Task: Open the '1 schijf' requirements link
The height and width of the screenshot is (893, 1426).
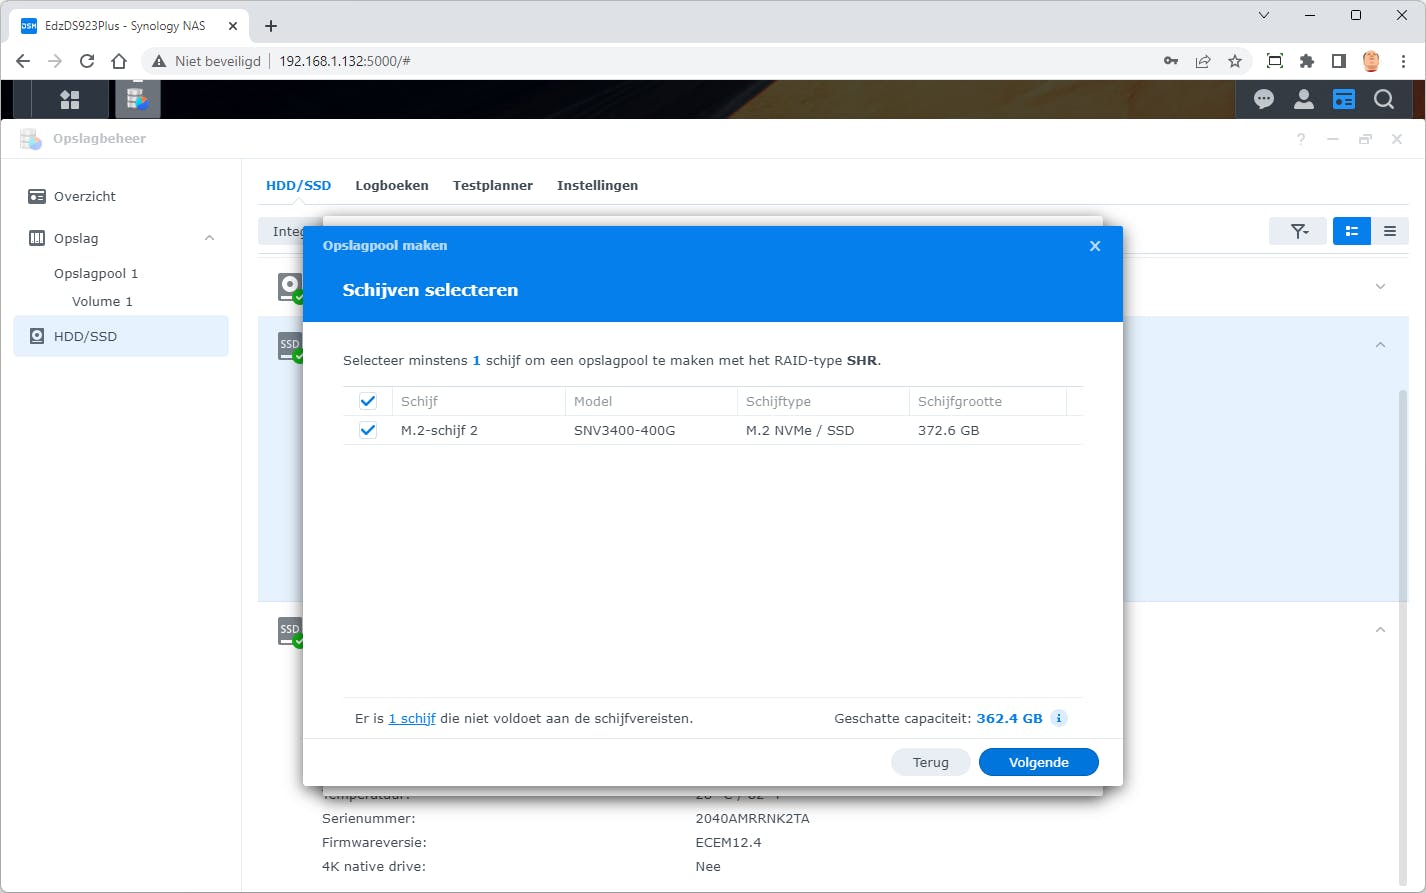Action: pyautogui.click(x=412, y=718)
